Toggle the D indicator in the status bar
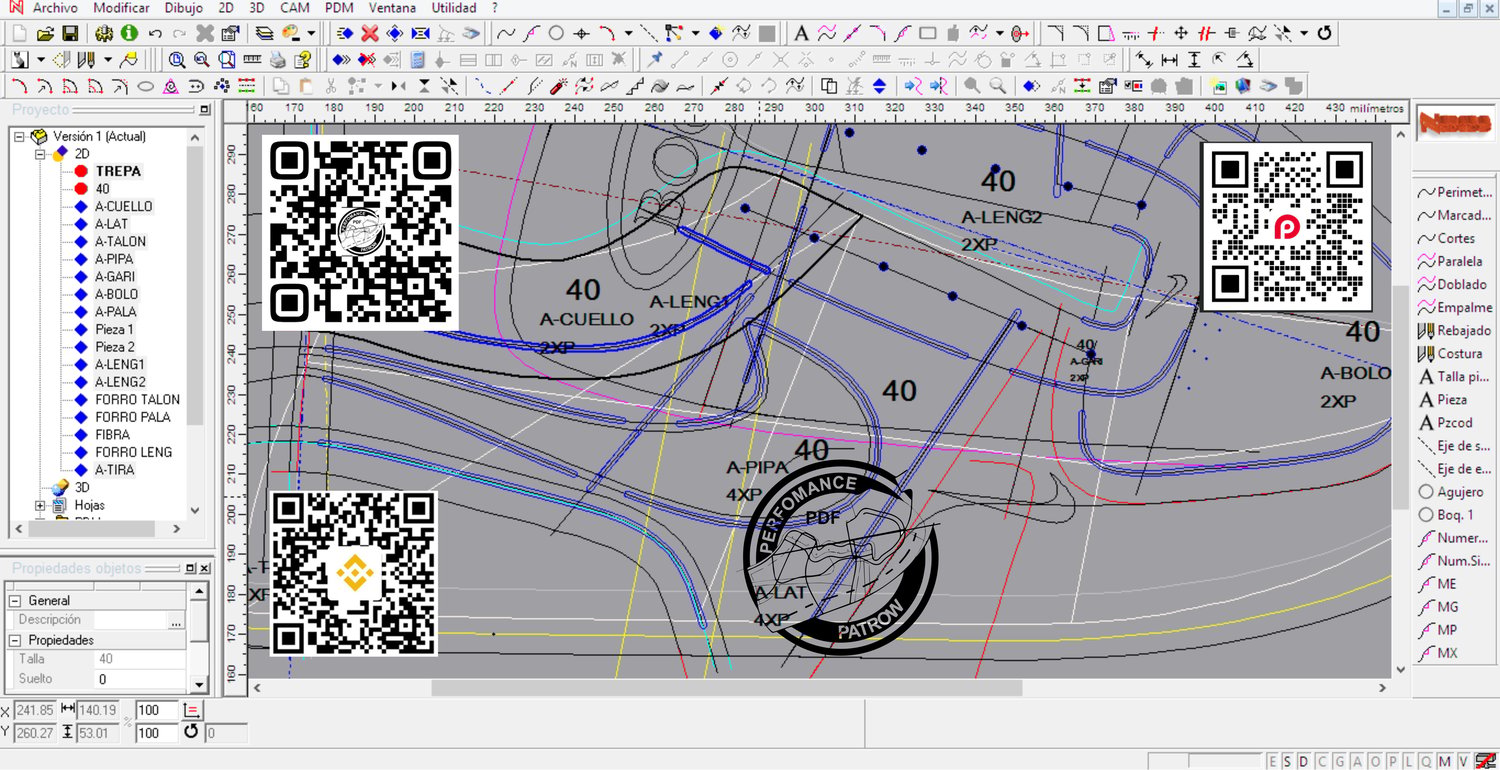 [x=1306, y=761]
